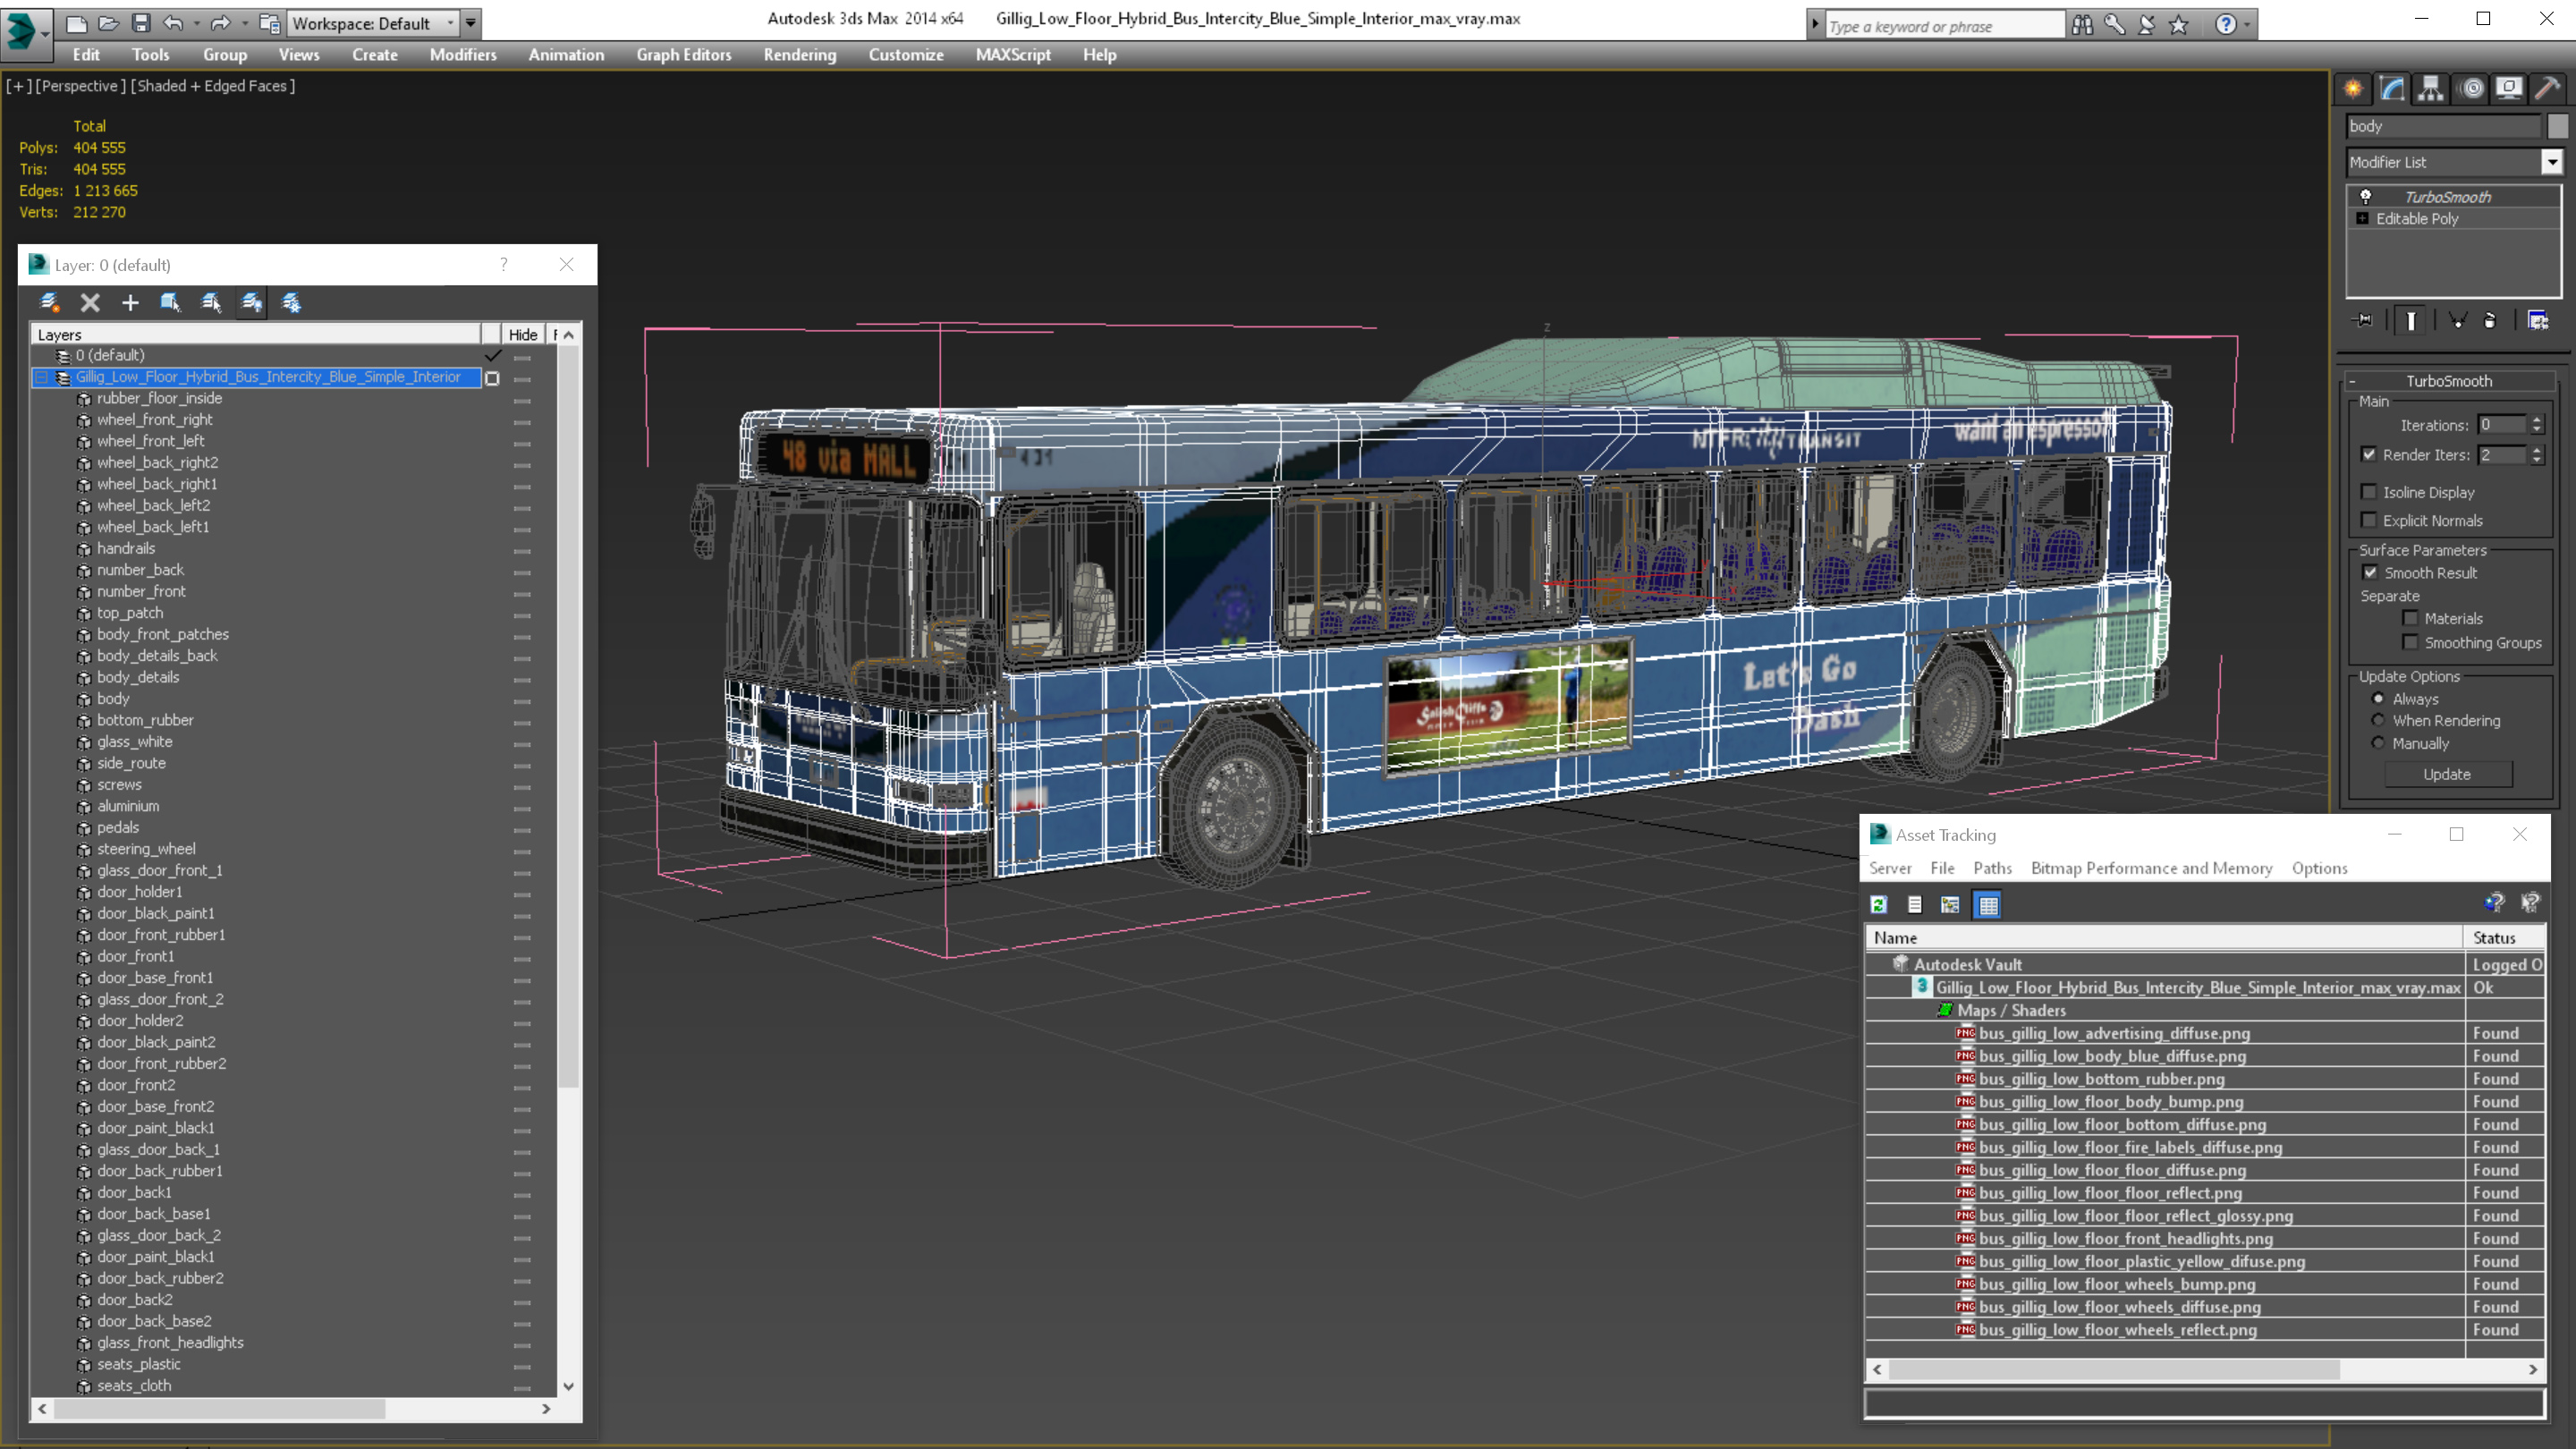Screen dimensions: 2576x1449
Task: Open the quick access toolbar customize arrow
Action: tap(470, 23)
